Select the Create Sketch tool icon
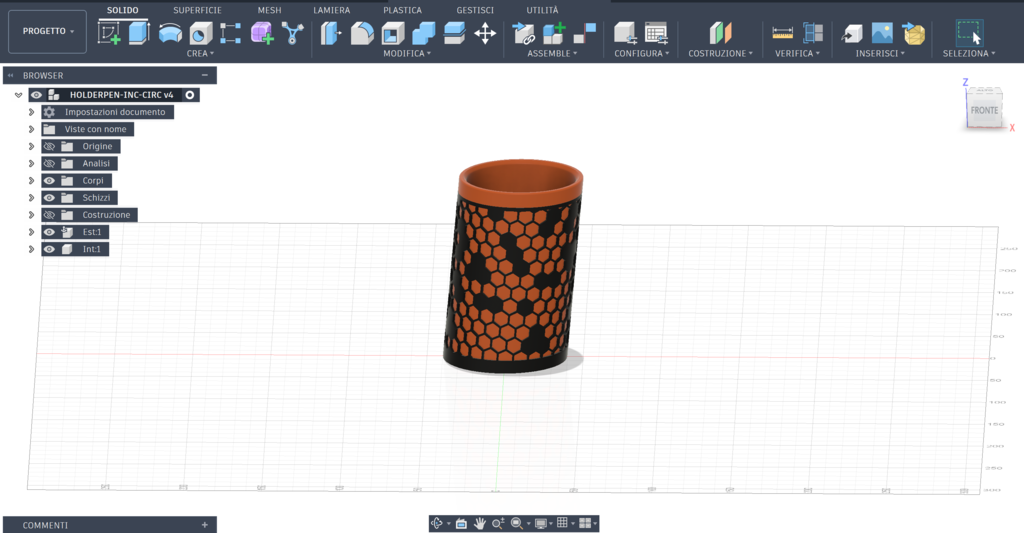1024x533 pixels. [x=109, y=33]
